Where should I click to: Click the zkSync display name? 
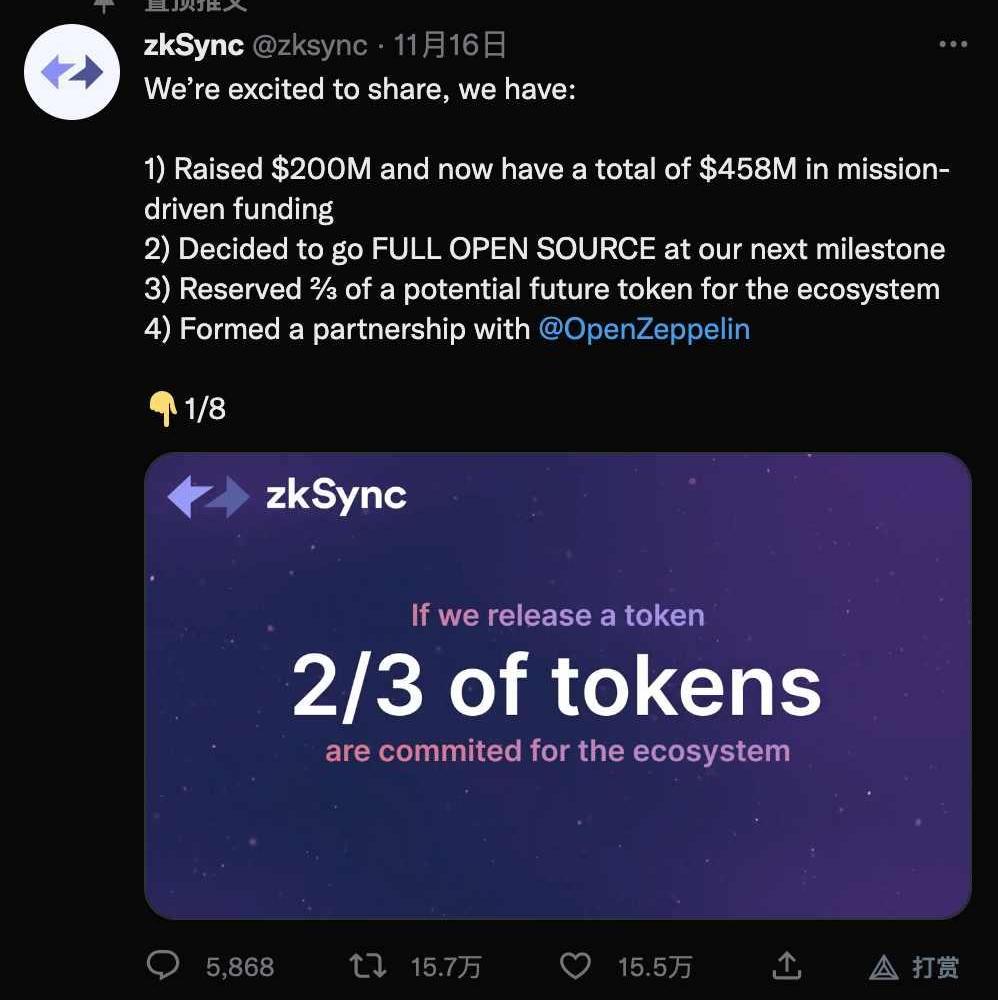(194, 45)
